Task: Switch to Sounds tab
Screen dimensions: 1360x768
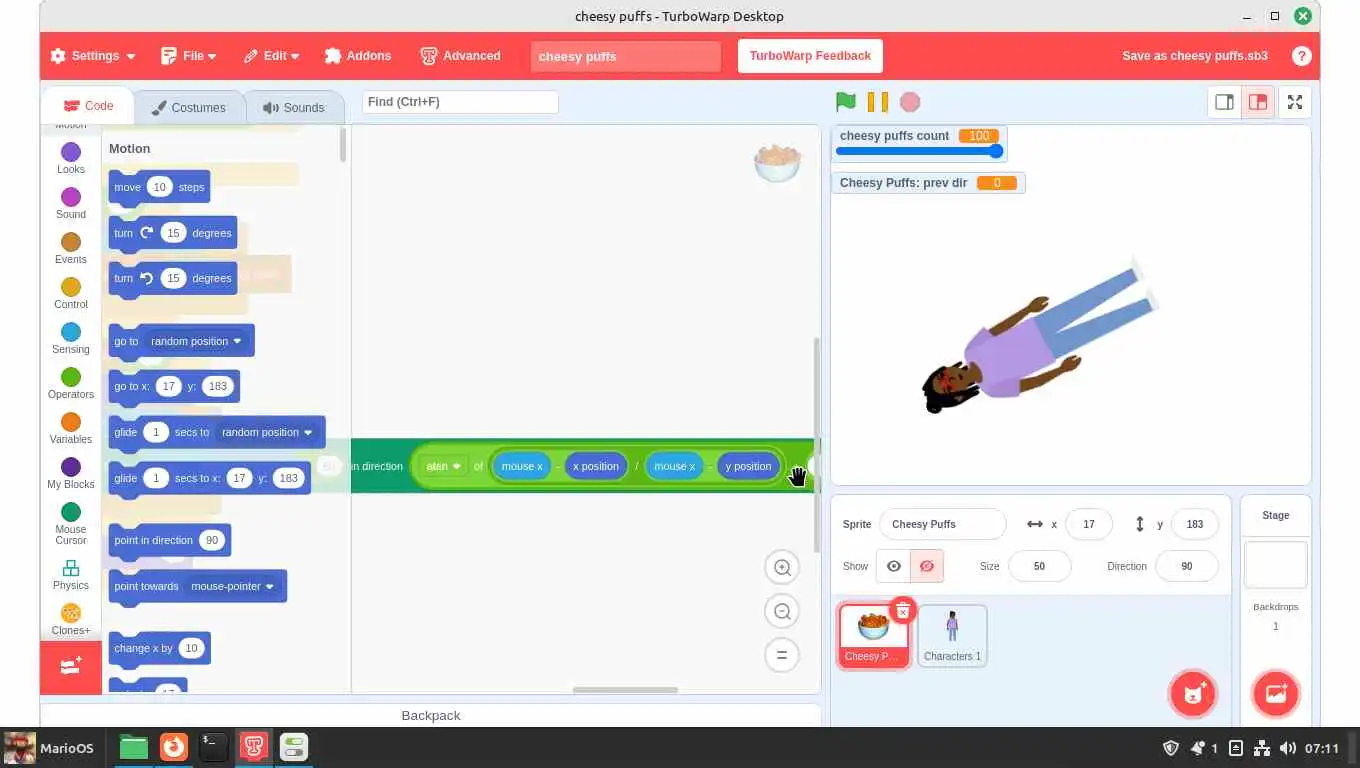Action: 293,108
